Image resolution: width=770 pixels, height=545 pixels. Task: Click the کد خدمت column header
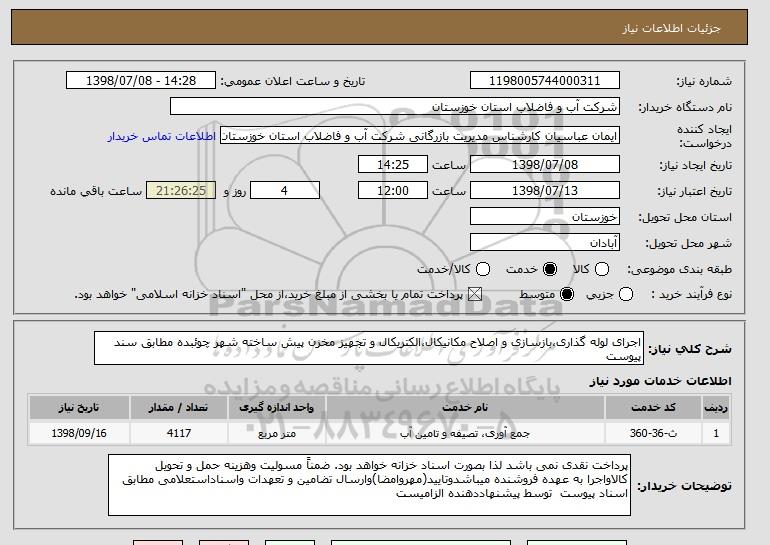653,408
